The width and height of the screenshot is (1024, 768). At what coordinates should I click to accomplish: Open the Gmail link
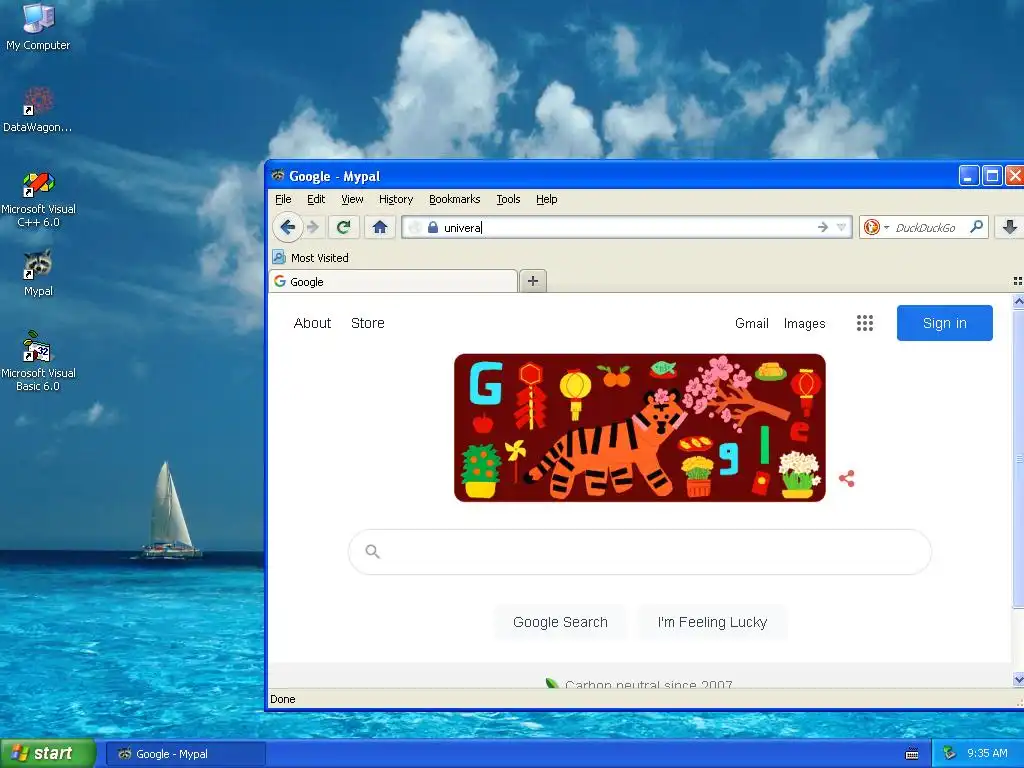point(752,323)
